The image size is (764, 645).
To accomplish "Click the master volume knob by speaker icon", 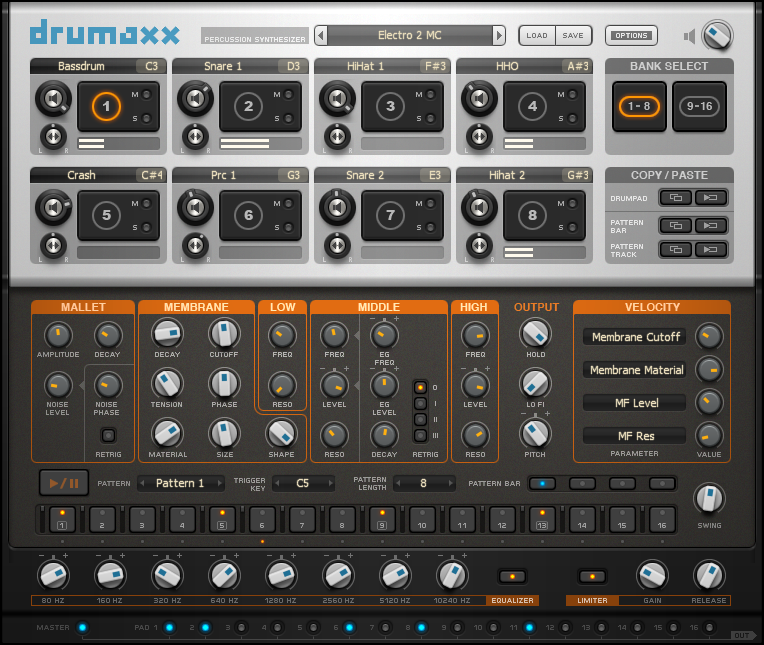I will pyautogui.click(x=716, y=36).
